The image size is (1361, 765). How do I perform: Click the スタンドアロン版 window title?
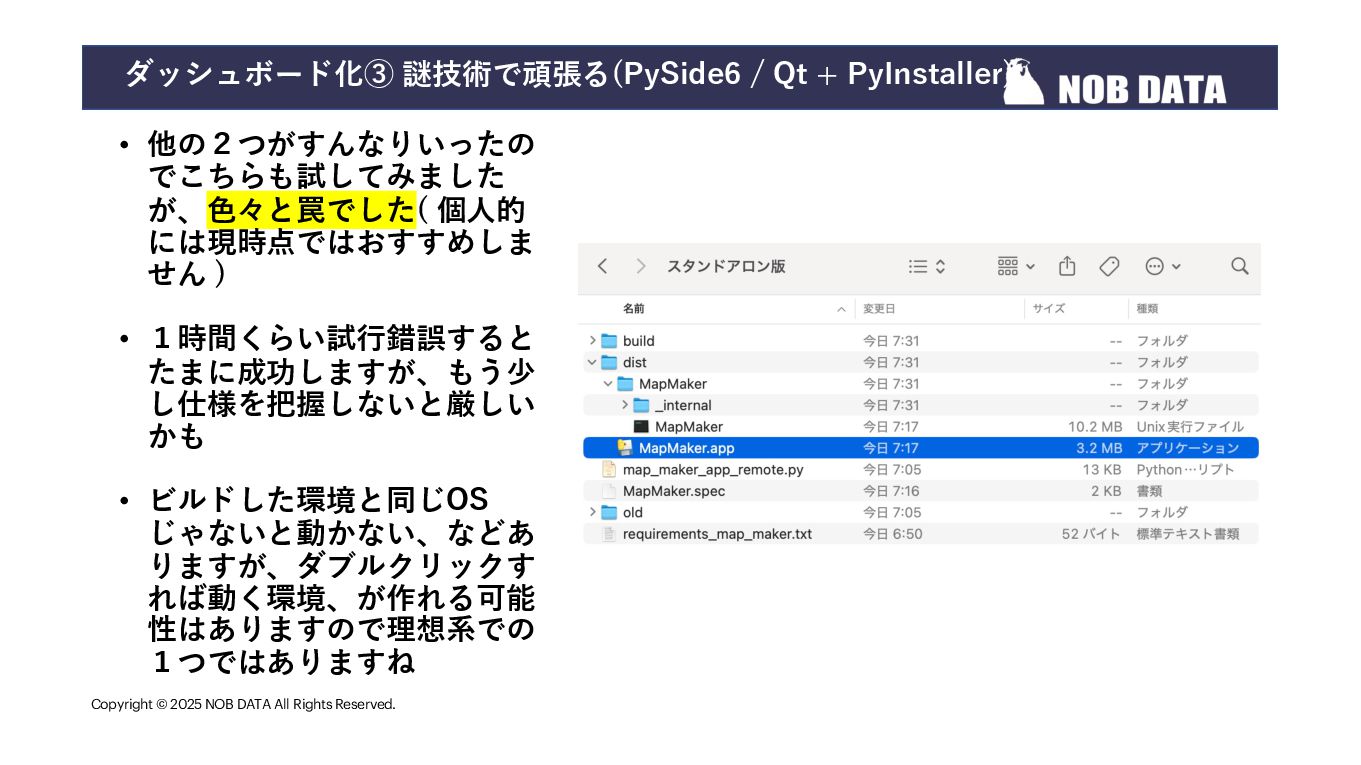pyautogui.click(x=726, y=266)
